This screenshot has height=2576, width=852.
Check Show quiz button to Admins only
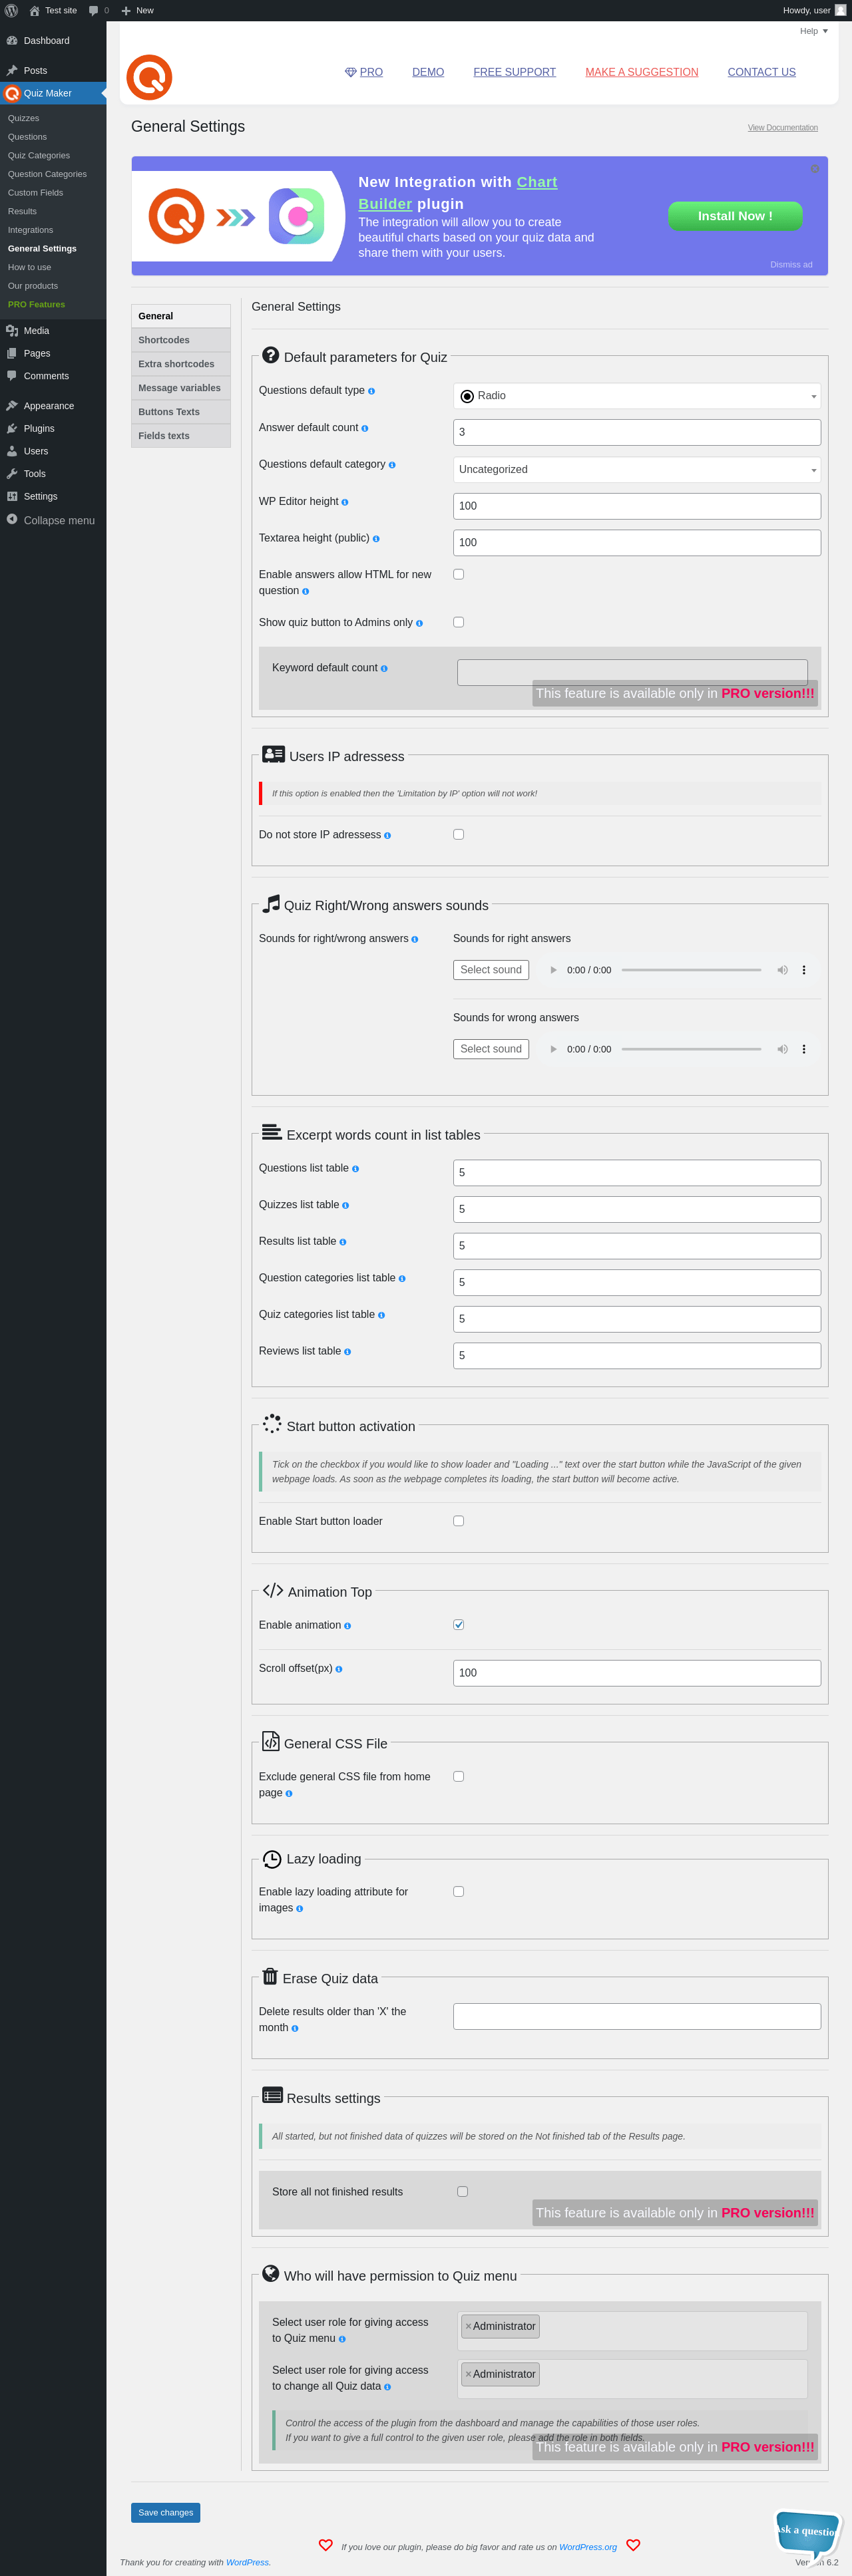click(x=458, y=622)
